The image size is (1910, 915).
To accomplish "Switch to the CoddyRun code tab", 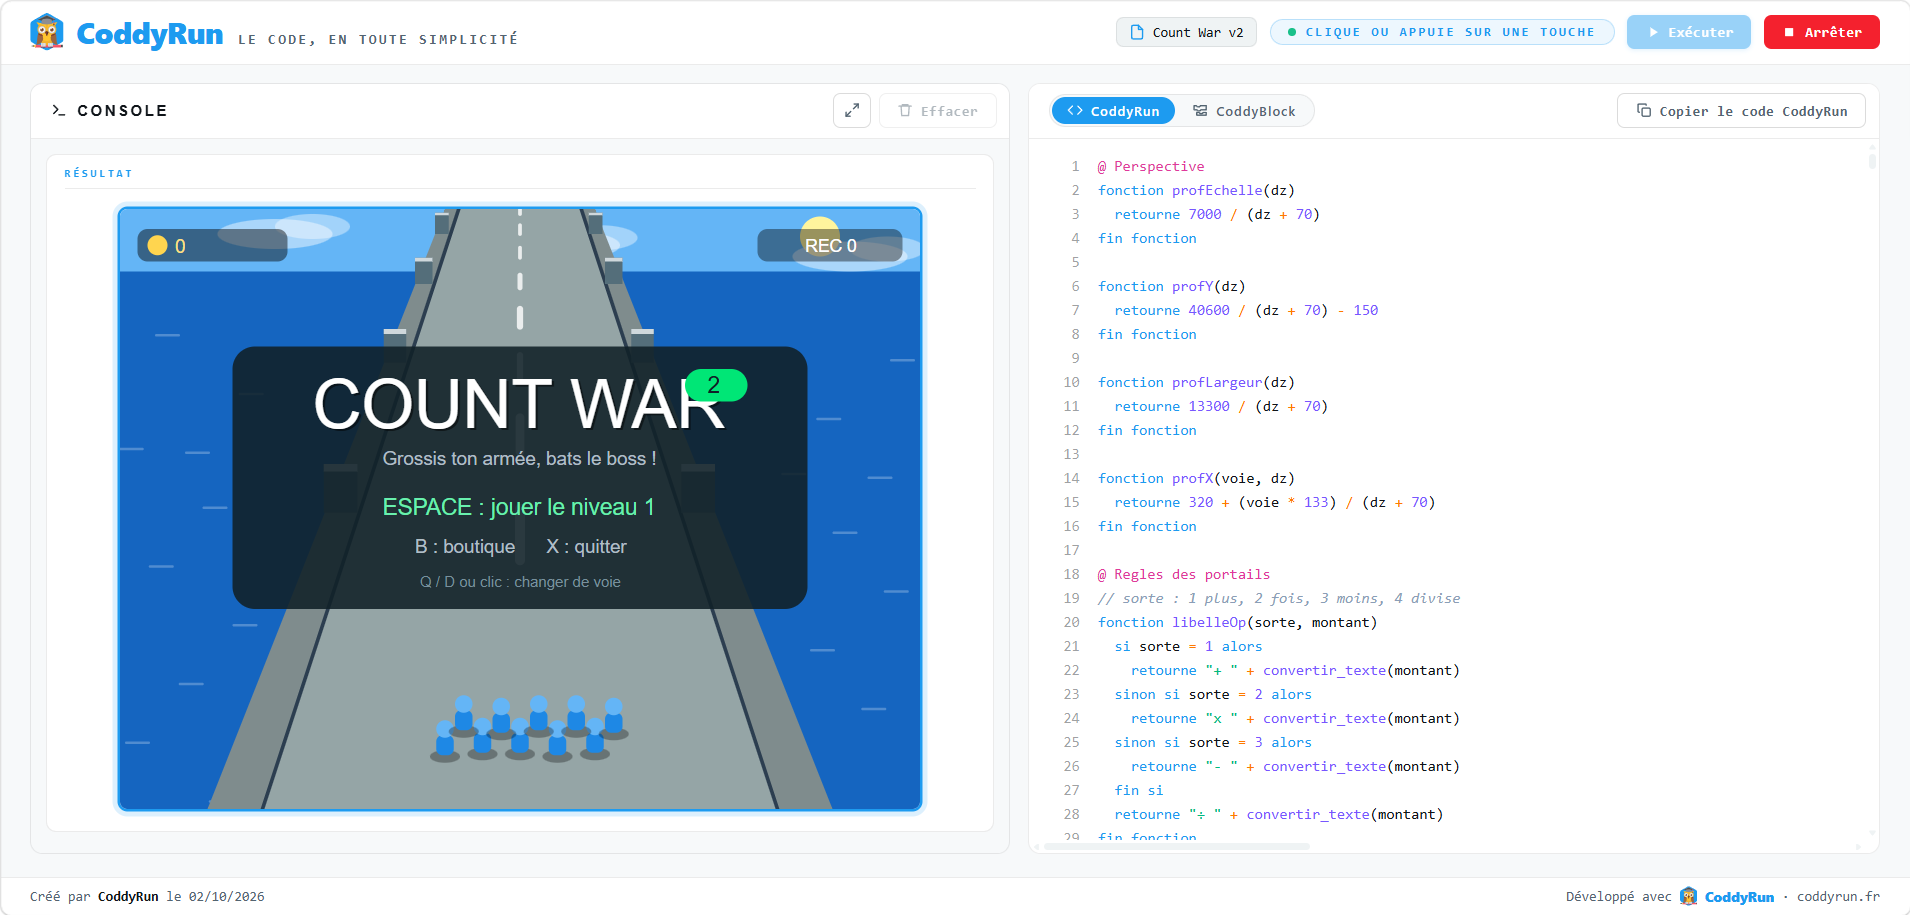I will pyautogui.click(x=1113, y=111).
